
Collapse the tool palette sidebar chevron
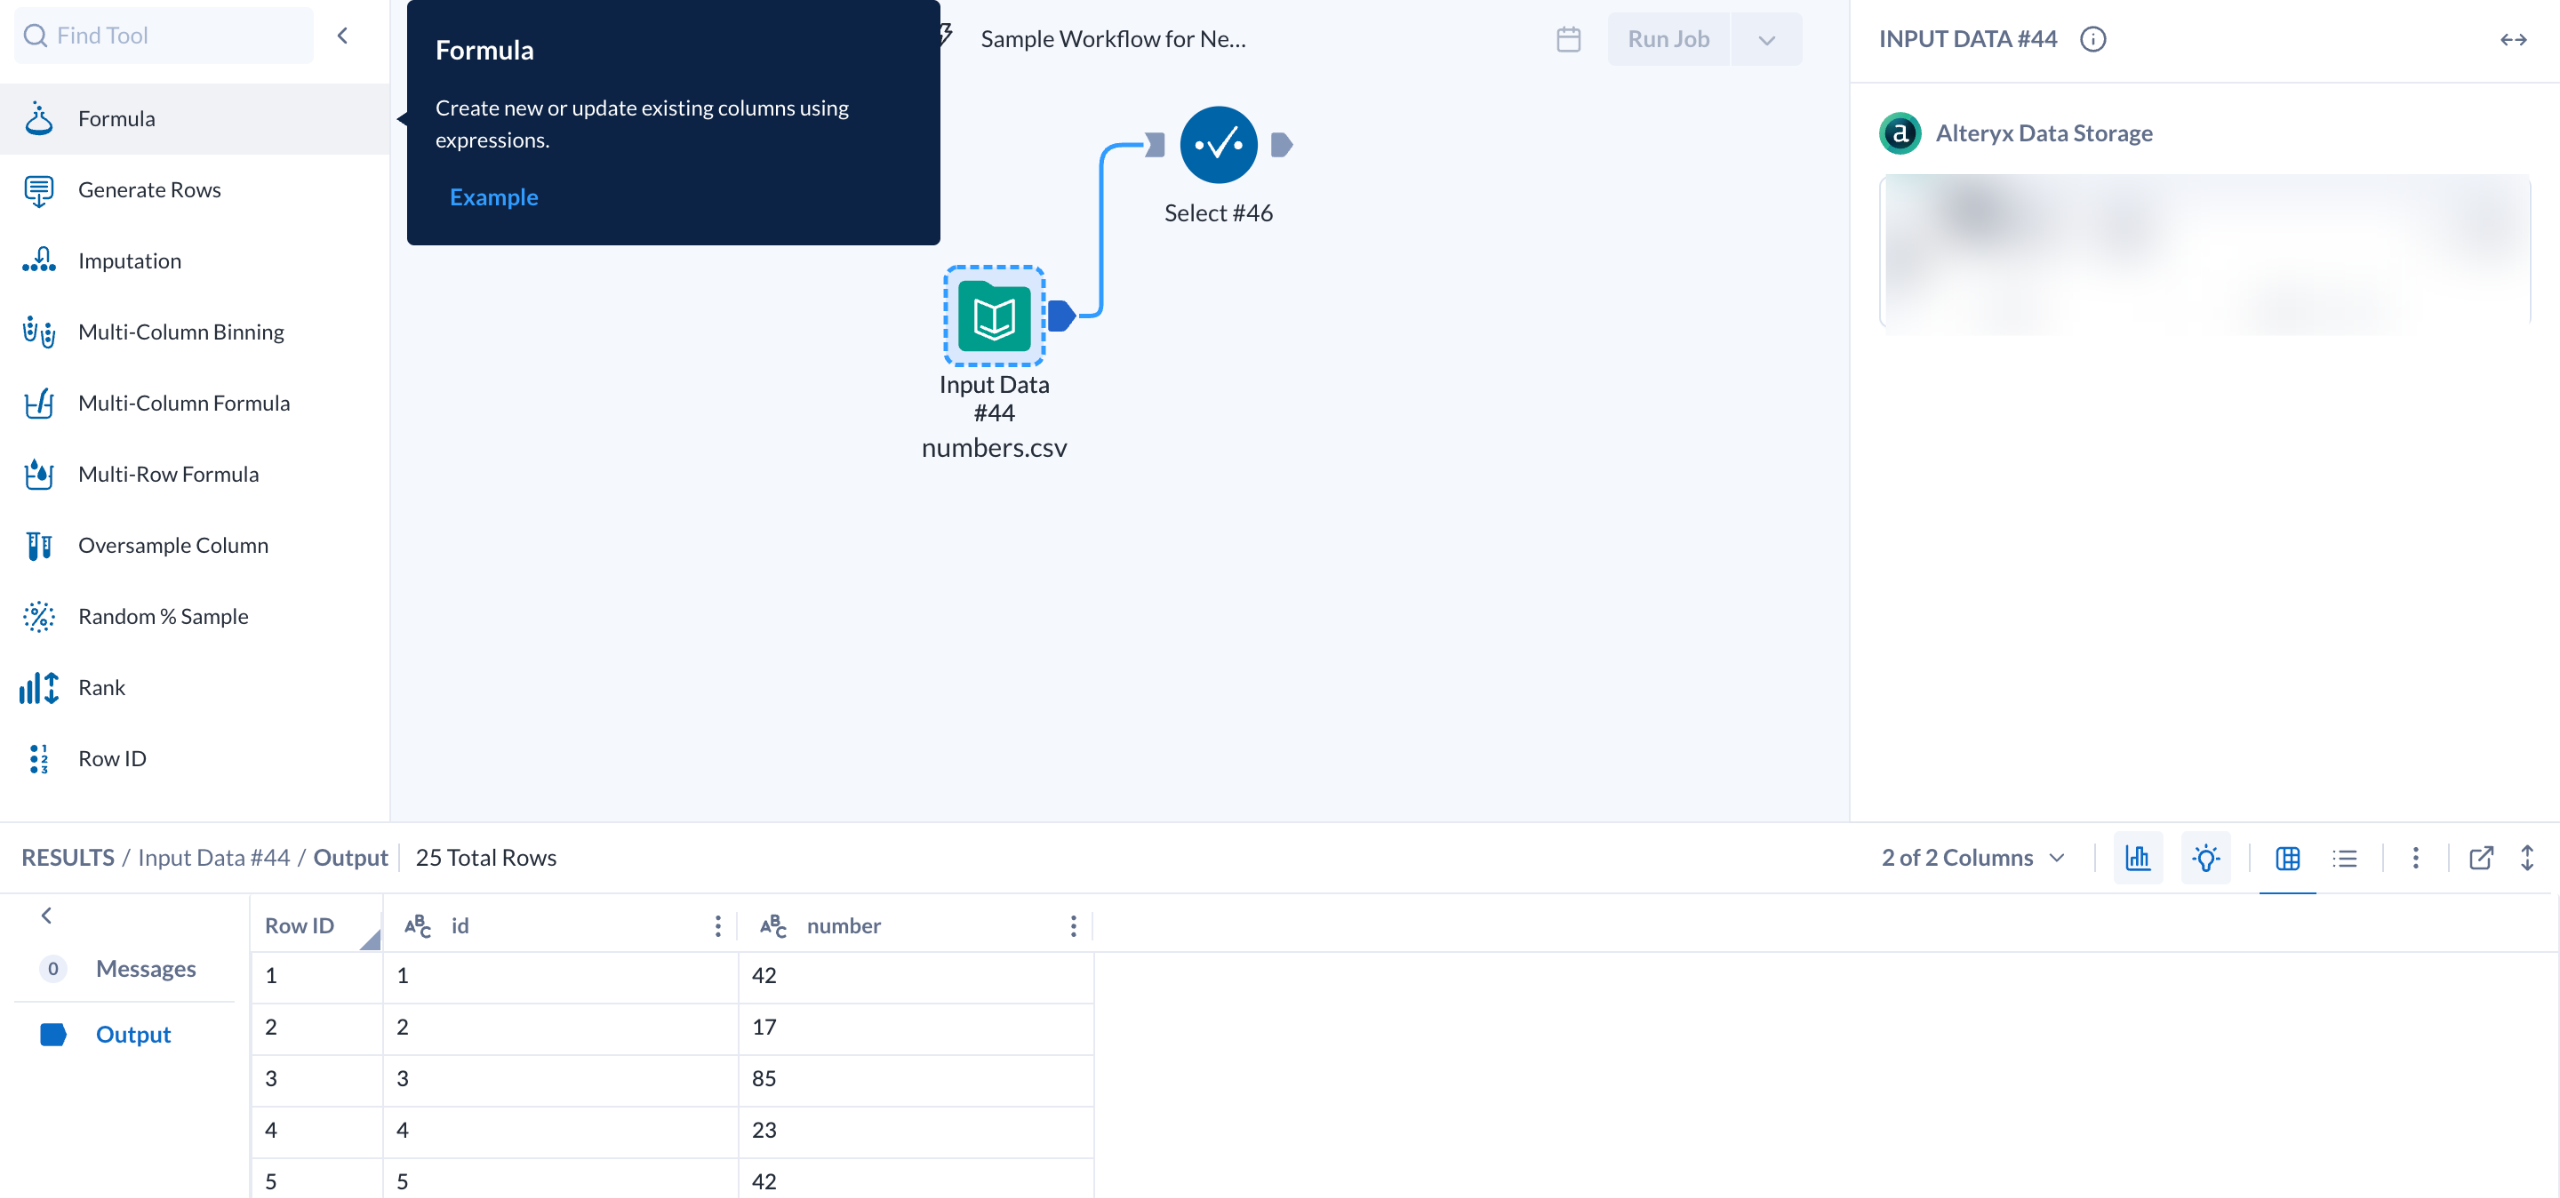pyautogui.click(x=343, y=36)
